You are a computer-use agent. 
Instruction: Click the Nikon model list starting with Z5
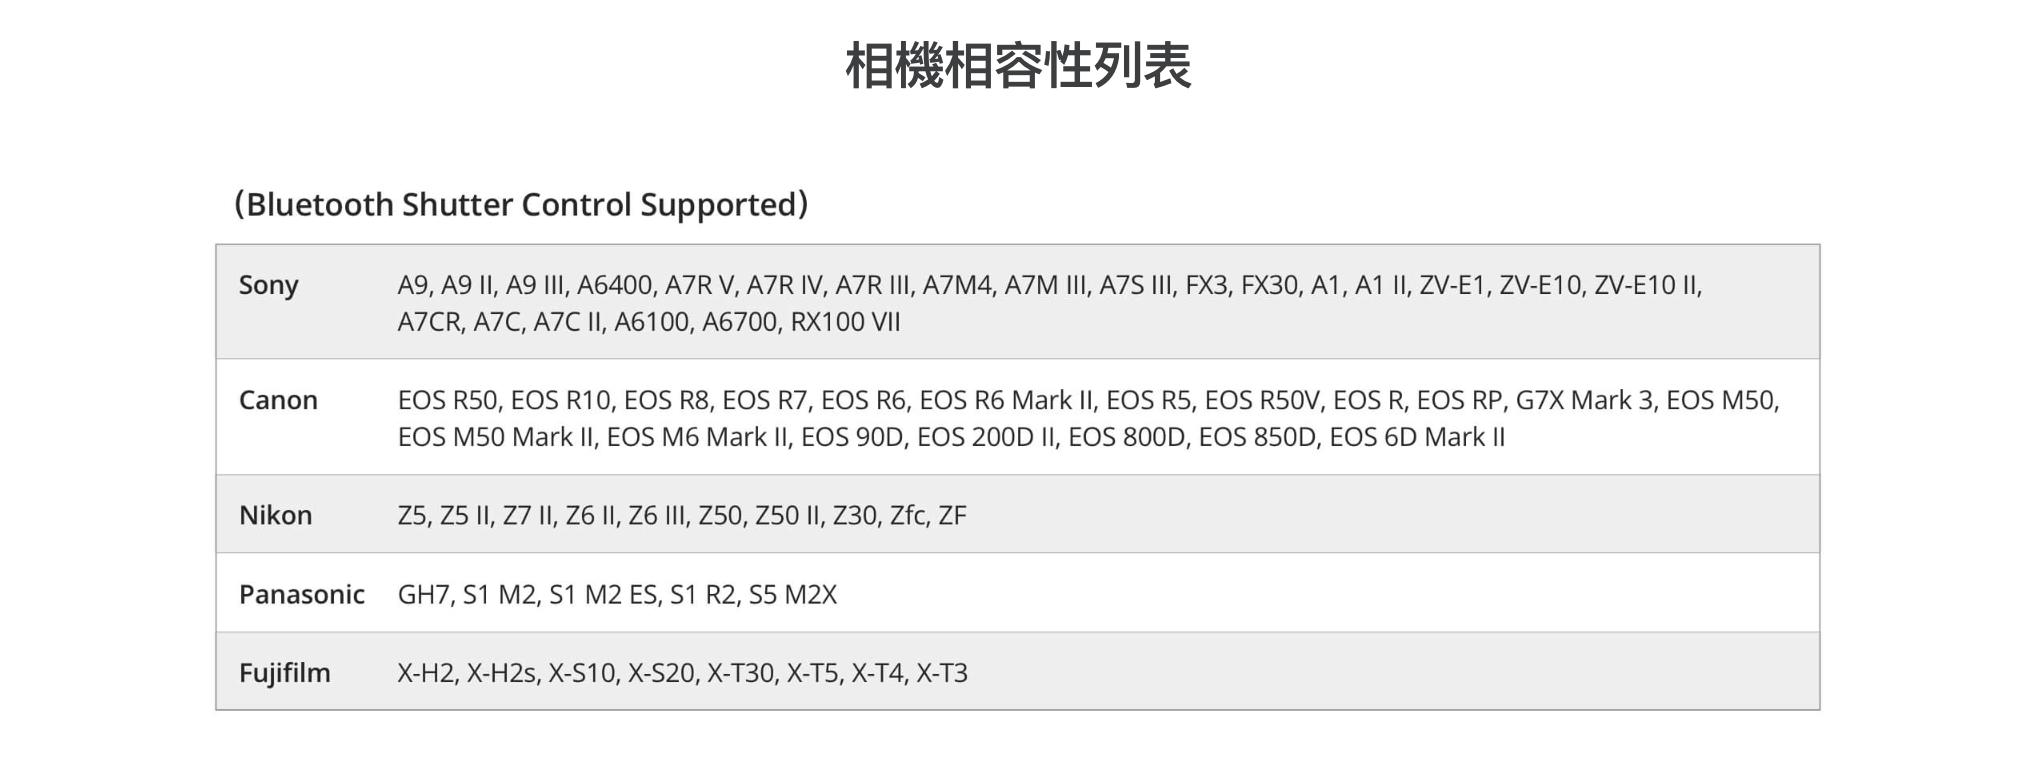click(x=681, y=515)
